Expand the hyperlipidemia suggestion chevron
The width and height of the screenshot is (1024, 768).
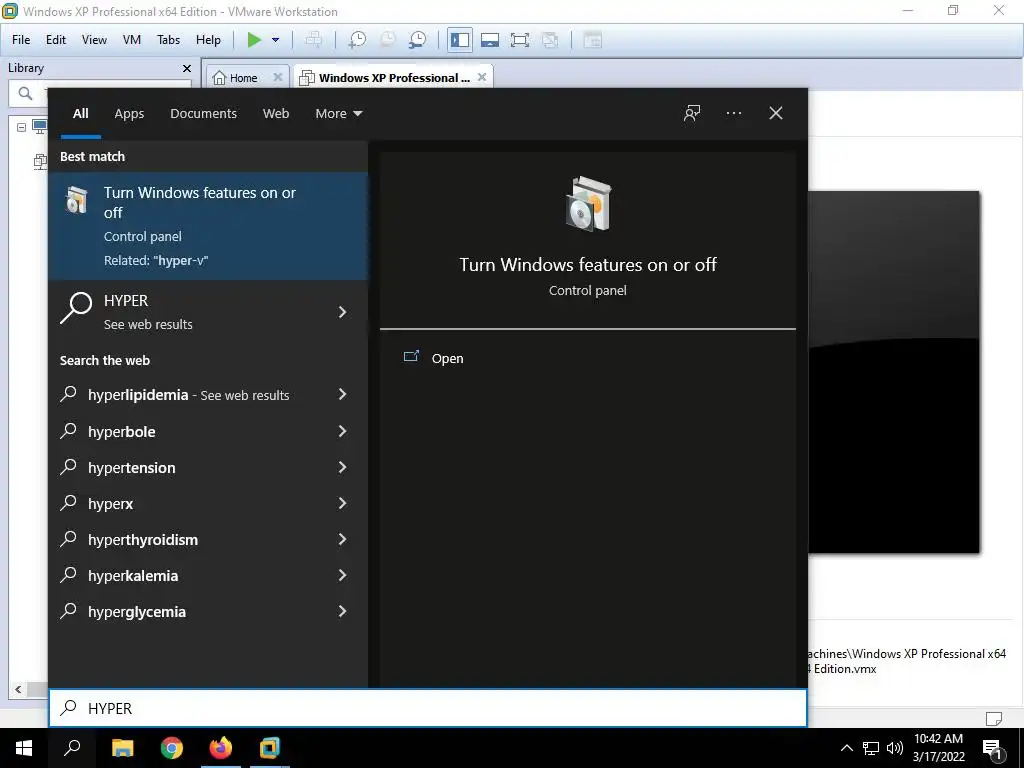click(x=342, y=394)
